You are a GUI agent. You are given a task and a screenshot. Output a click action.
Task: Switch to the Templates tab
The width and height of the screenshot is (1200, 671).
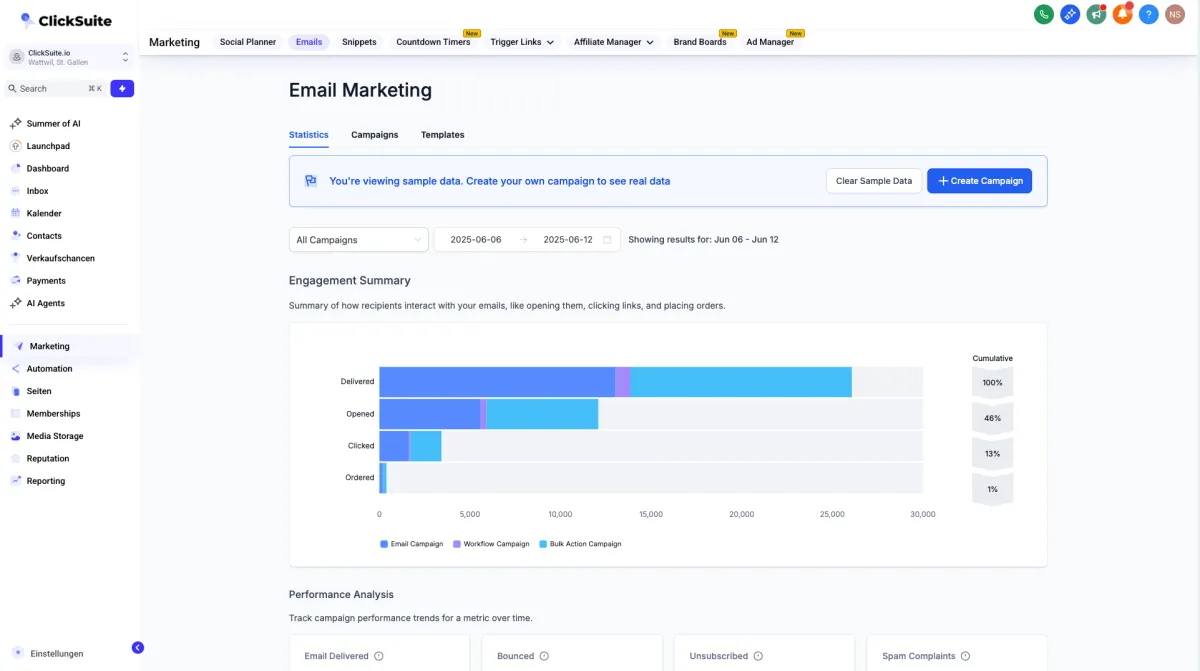click(x=443, y=135)
